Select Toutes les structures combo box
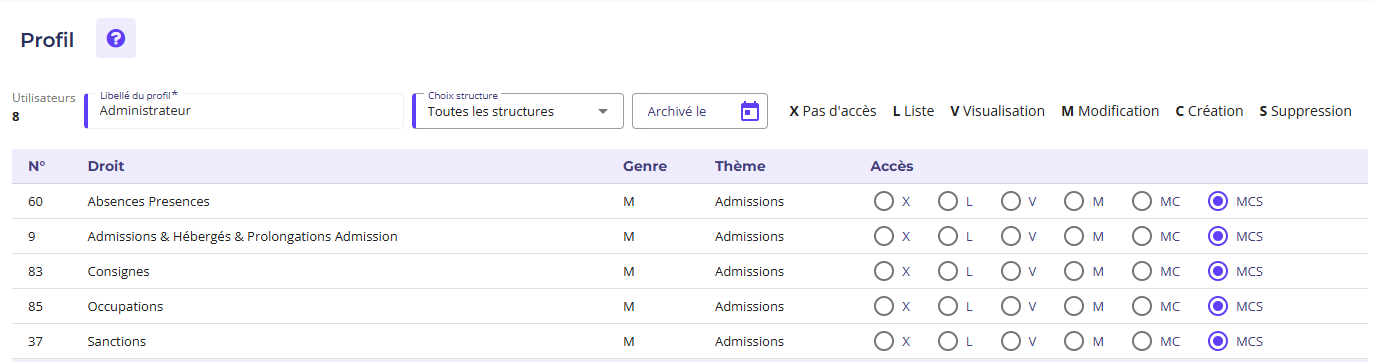 pyautogui.click(x=518, y=111)
